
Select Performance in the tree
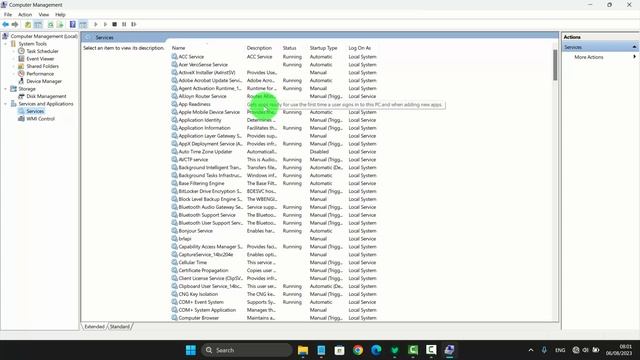click(40, 73)
